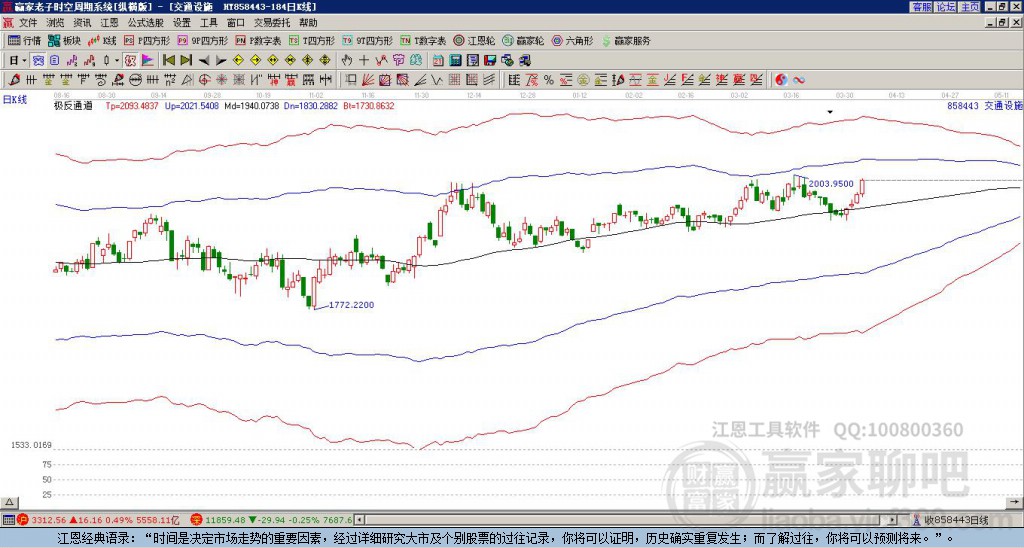This screenshot has width=1024, height=548.
Task: Click the 858443 交通设施 code label
Action: [985, 106]
